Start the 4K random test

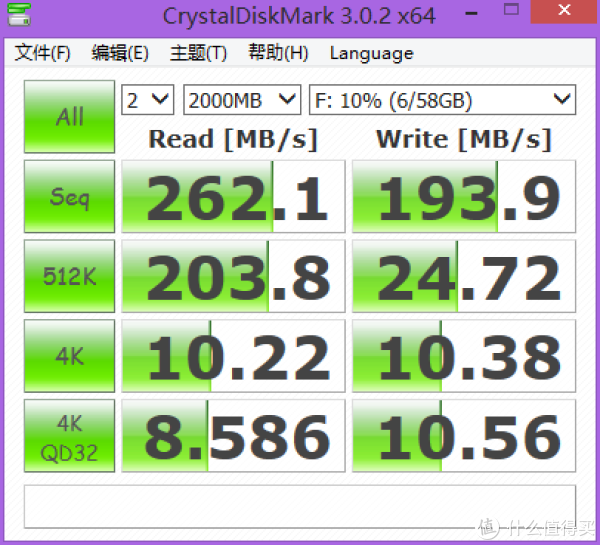[x=69, y=356]
